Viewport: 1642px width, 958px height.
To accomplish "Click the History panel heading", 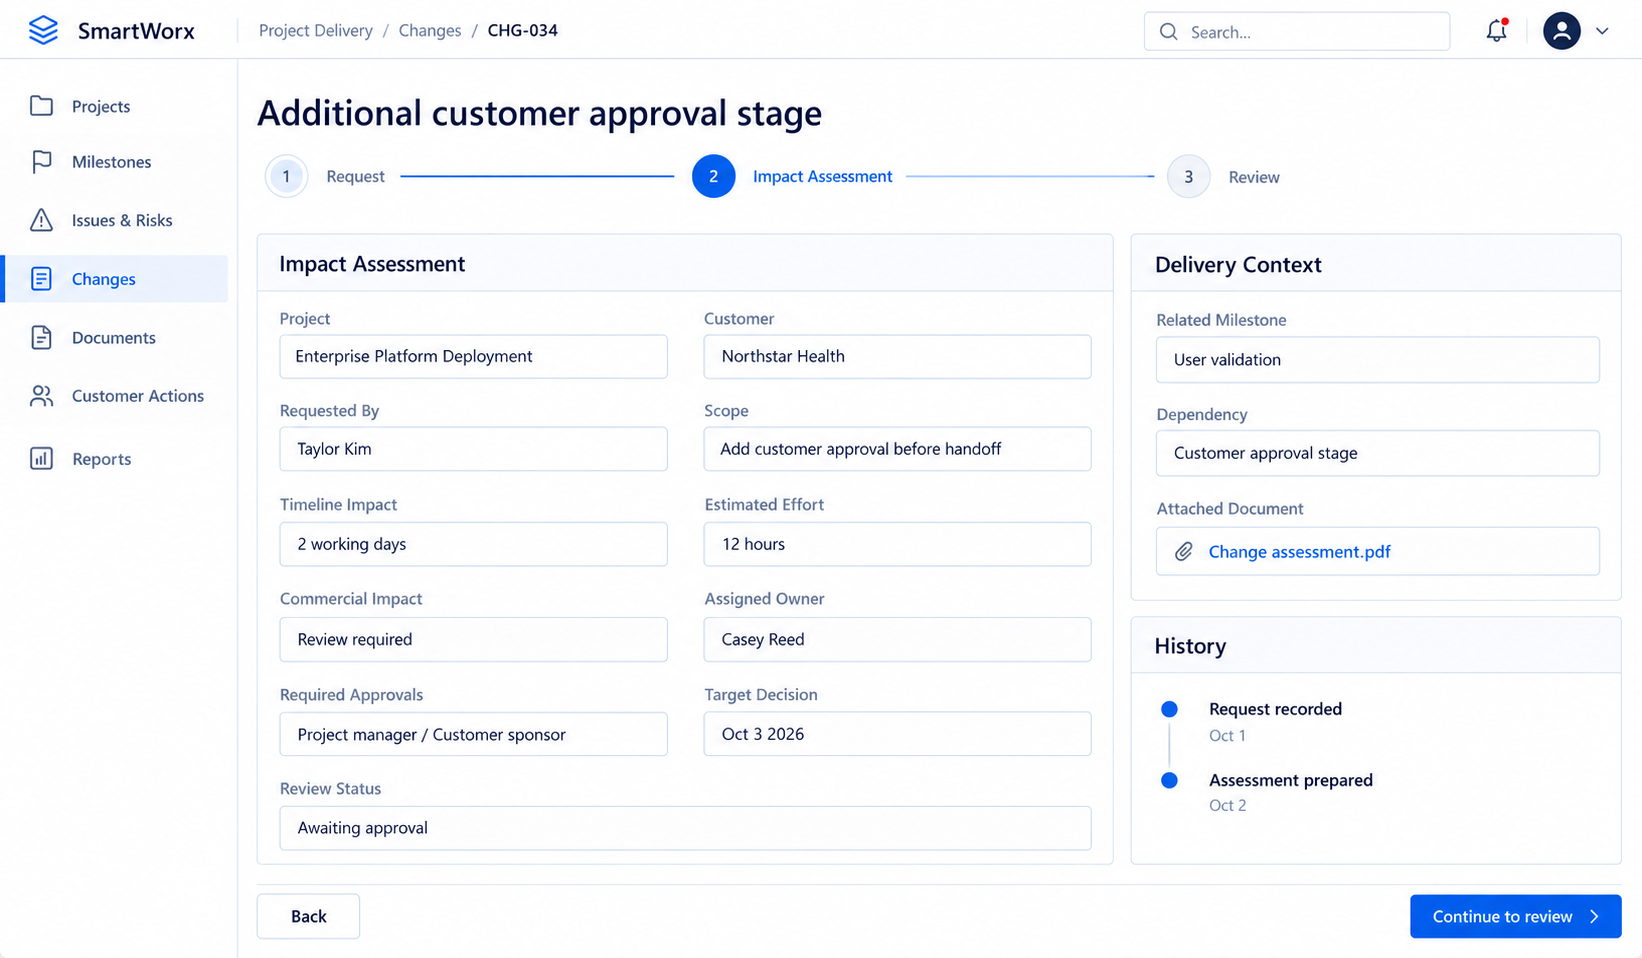I will tap(1190, 646).
